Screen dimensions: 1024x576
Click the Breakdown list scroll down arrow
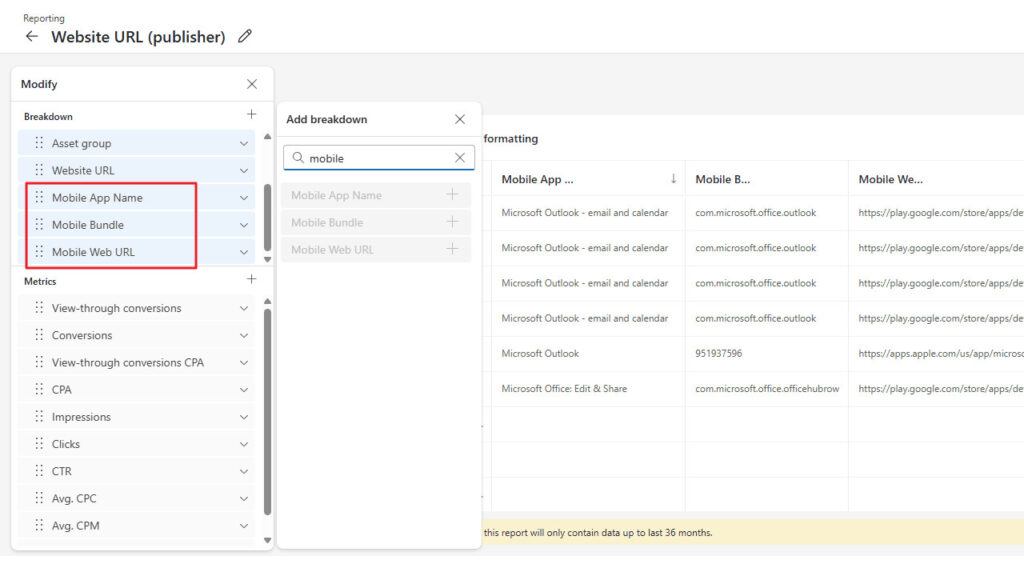(267, 259)
